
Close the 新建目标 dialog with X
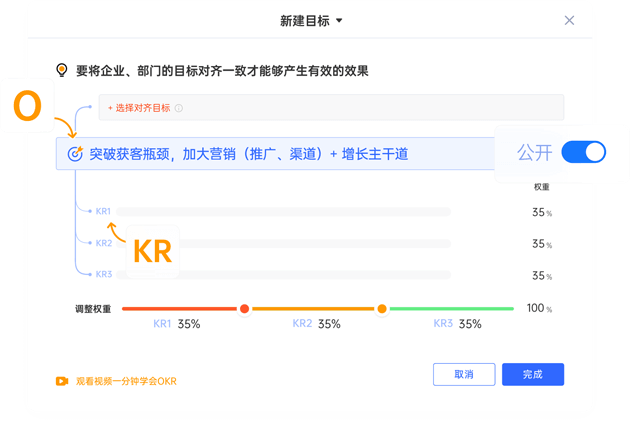point(570,20)
